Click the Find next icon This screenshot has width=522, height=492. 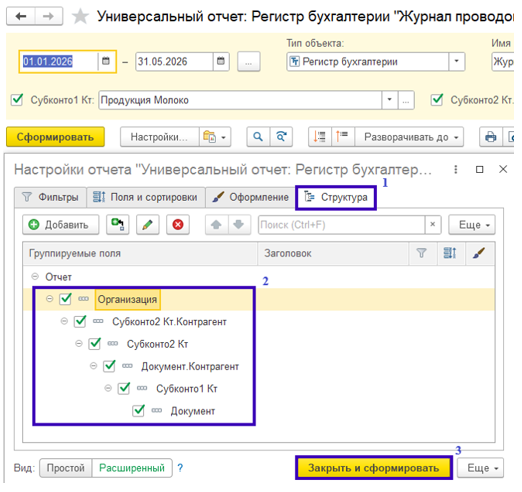(x=281, y=137)
